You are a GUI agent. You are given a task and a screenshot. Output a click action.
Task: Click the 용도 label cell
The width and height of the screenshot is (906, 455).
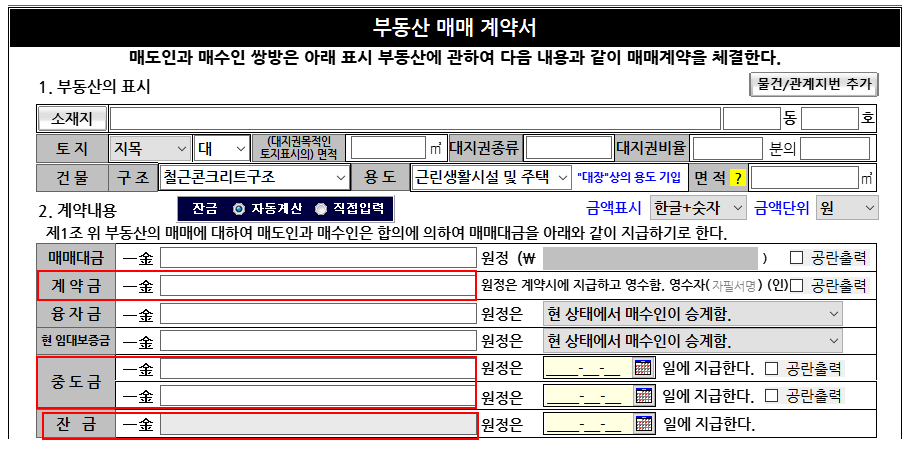[x=380, y=177]
